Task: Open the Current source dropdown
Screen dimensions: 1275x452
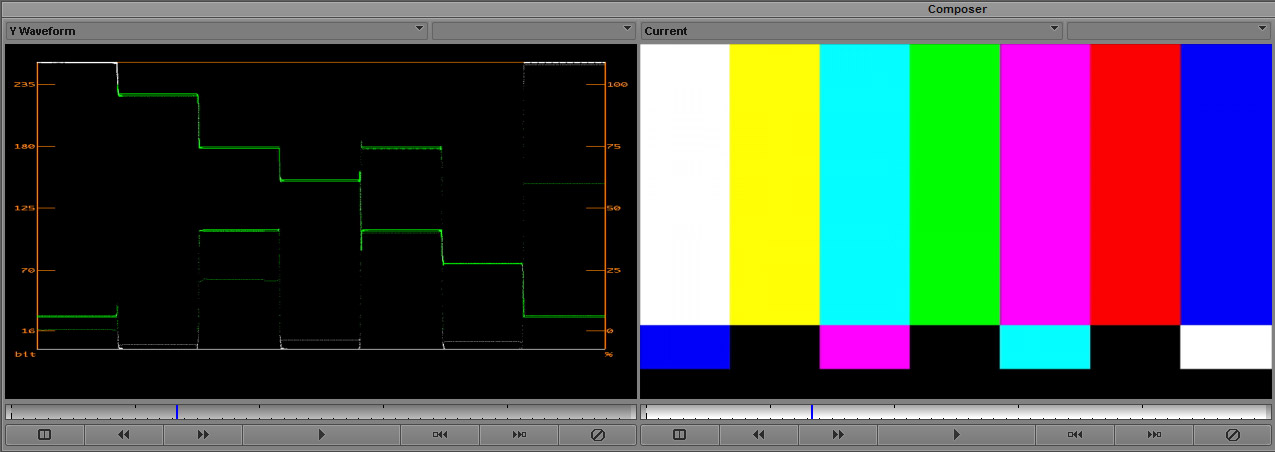Action: [851, 31]
